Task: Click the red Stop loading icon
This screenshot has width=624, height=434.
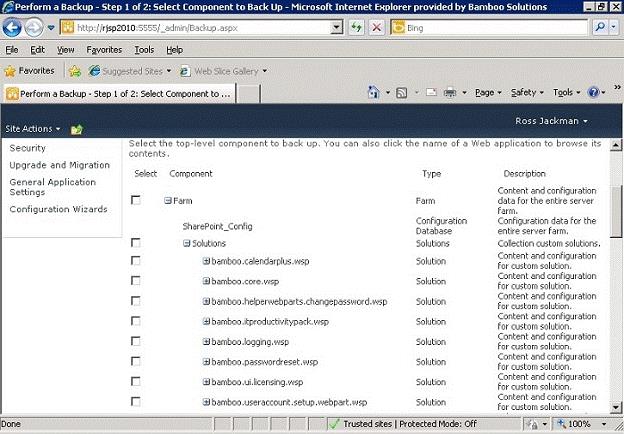Action: pos(376,27)
